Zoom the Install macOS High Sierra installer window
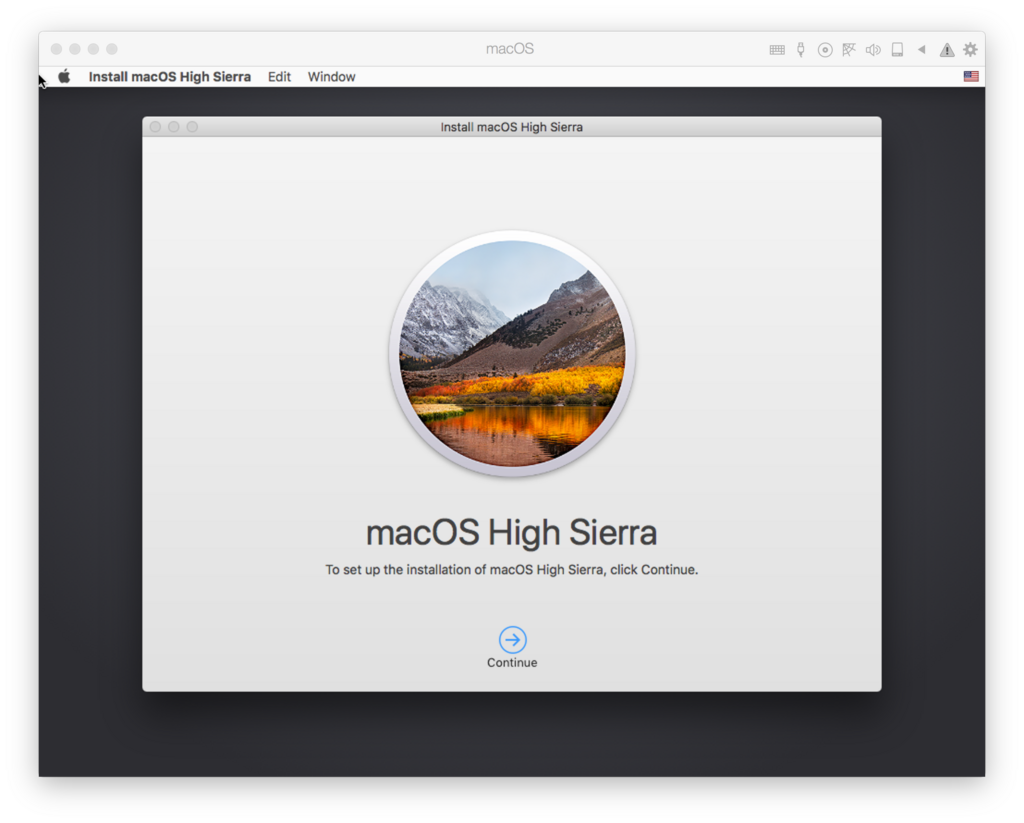This screenshot has height=823, width=1024. (192, 127)
